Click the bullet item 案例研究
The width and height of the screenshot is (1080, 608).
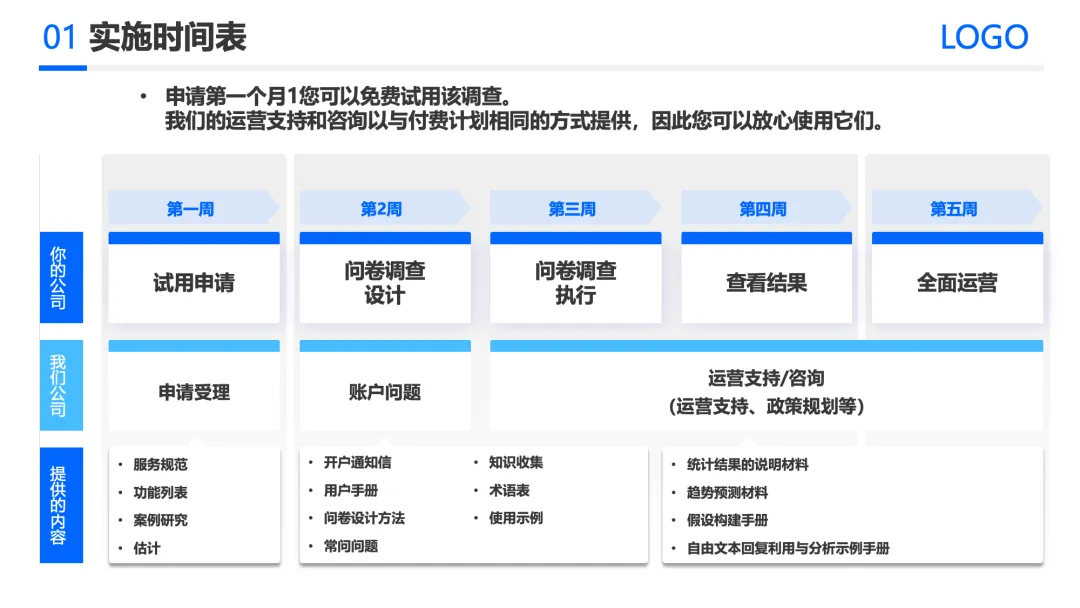tap(160, 520)
